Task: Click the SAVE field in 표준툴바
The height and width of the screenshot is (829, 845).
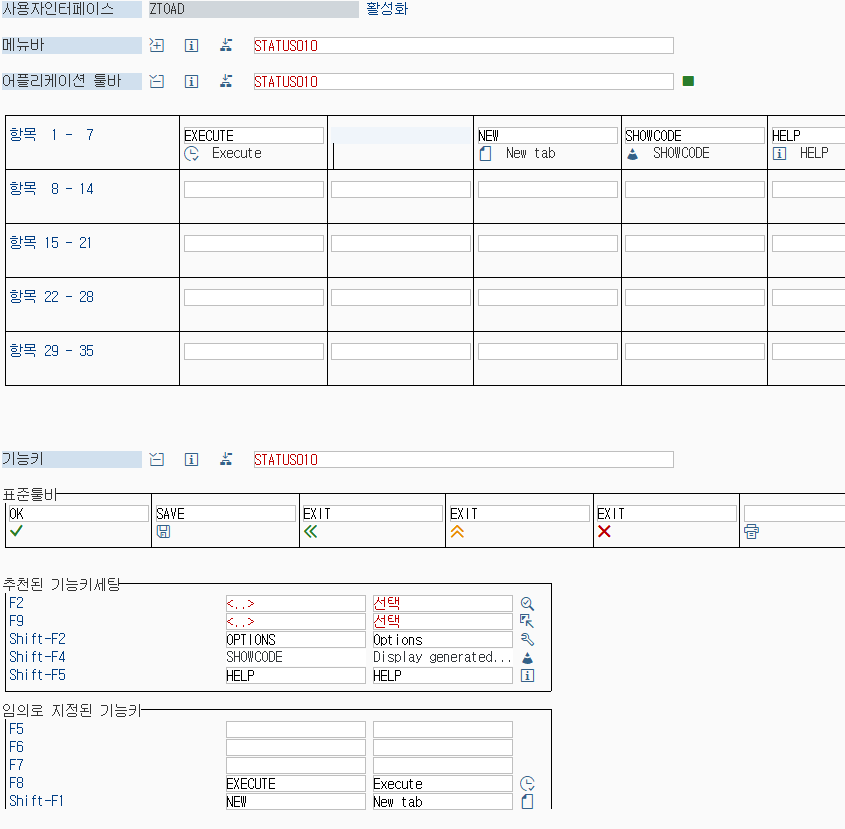Action: pos(225,514)
